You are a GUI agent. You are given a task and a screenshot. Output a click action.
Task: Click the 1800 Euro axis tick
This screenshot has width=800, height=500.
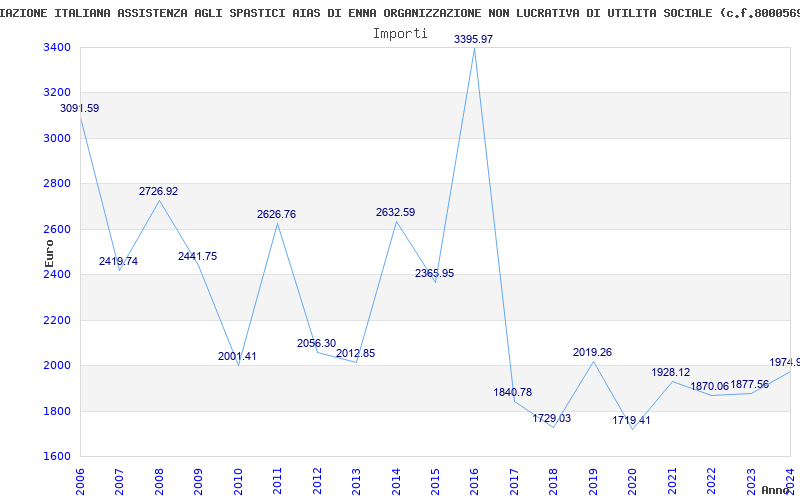point(57,411)
